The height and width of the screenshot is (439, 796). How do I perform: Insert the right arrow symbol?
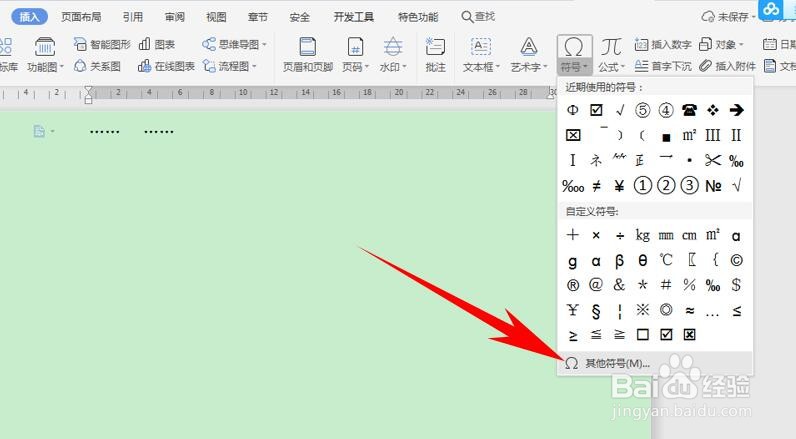(x=736, y=110)
